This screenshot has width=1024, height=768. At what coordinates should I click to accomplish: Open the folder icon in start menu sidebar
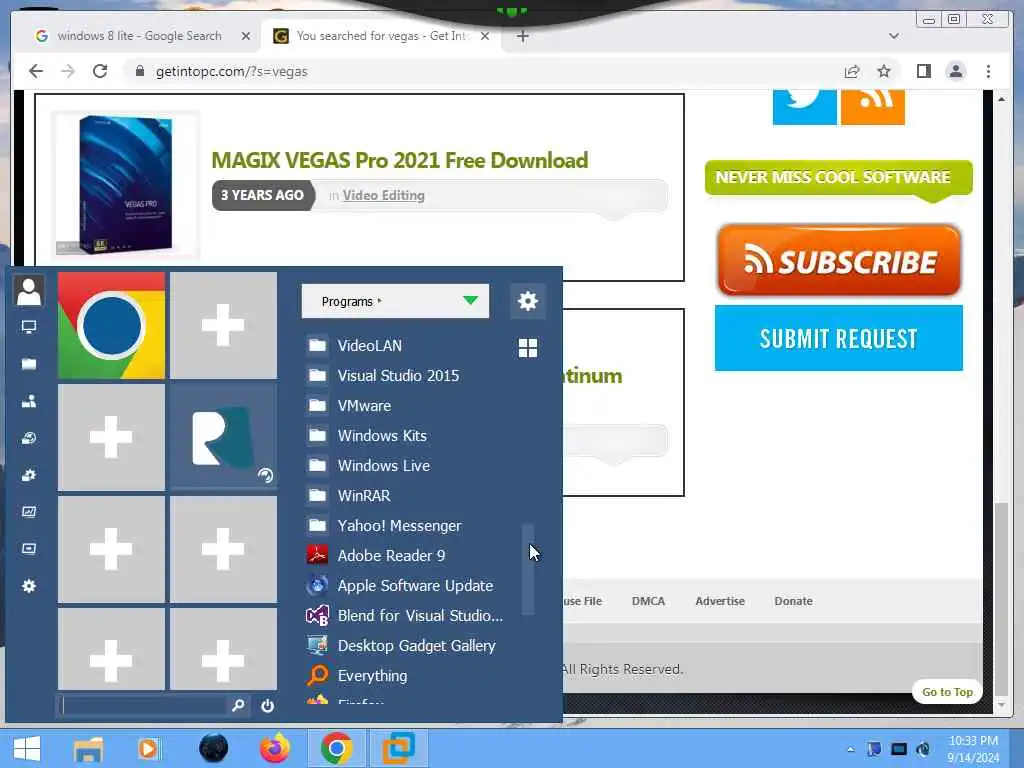[x=29, y=364]
